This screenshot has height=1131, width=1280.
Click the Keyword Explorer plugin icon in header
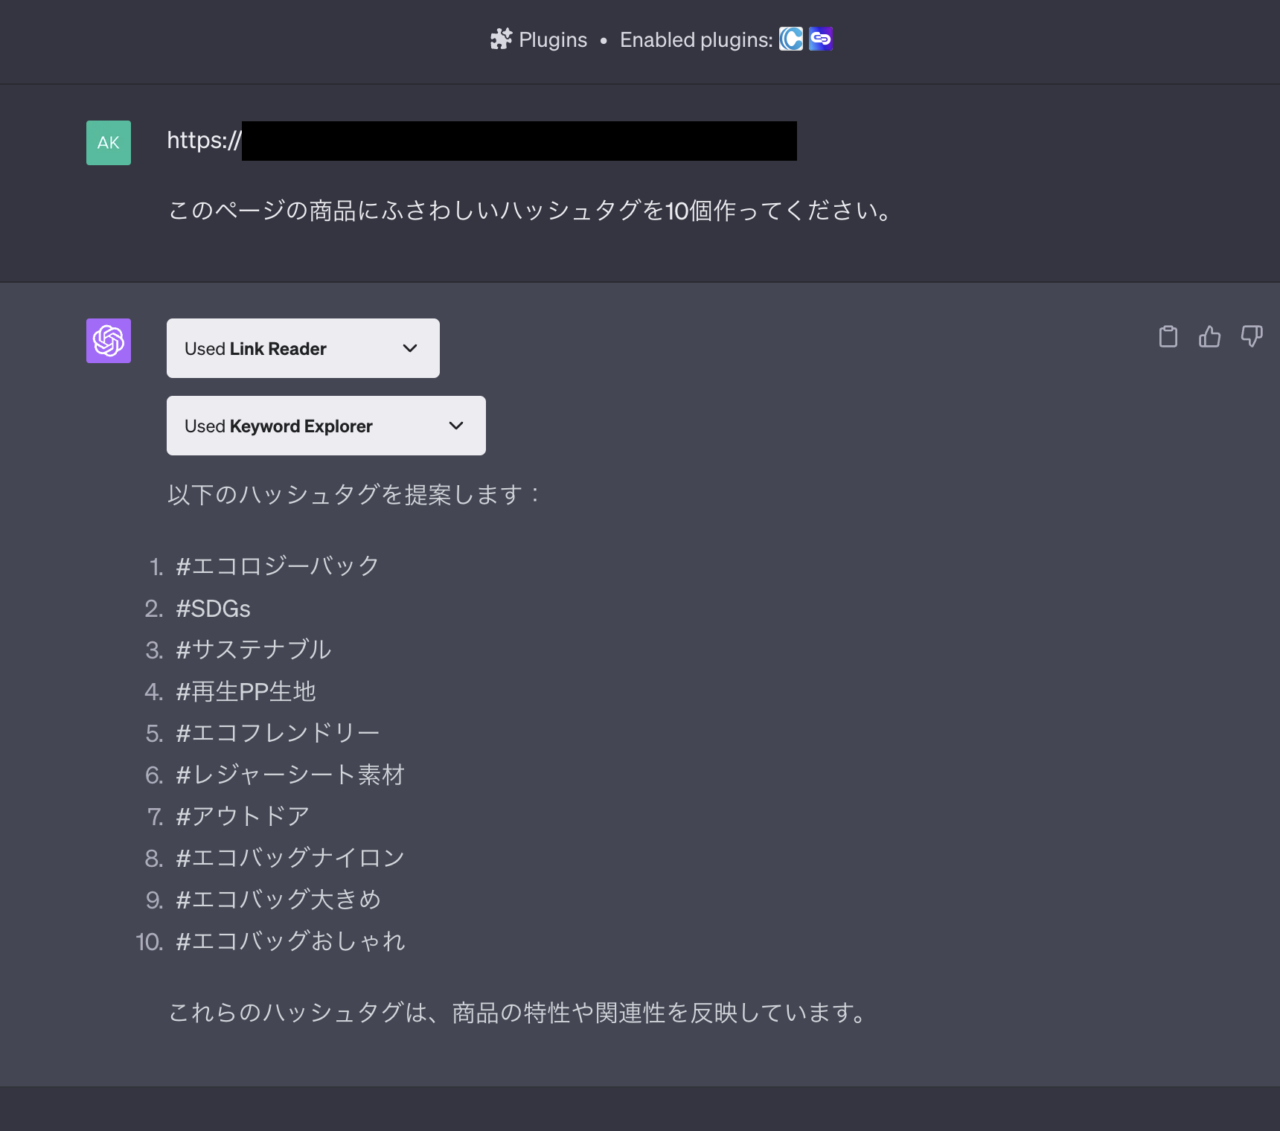coord(791,39)
